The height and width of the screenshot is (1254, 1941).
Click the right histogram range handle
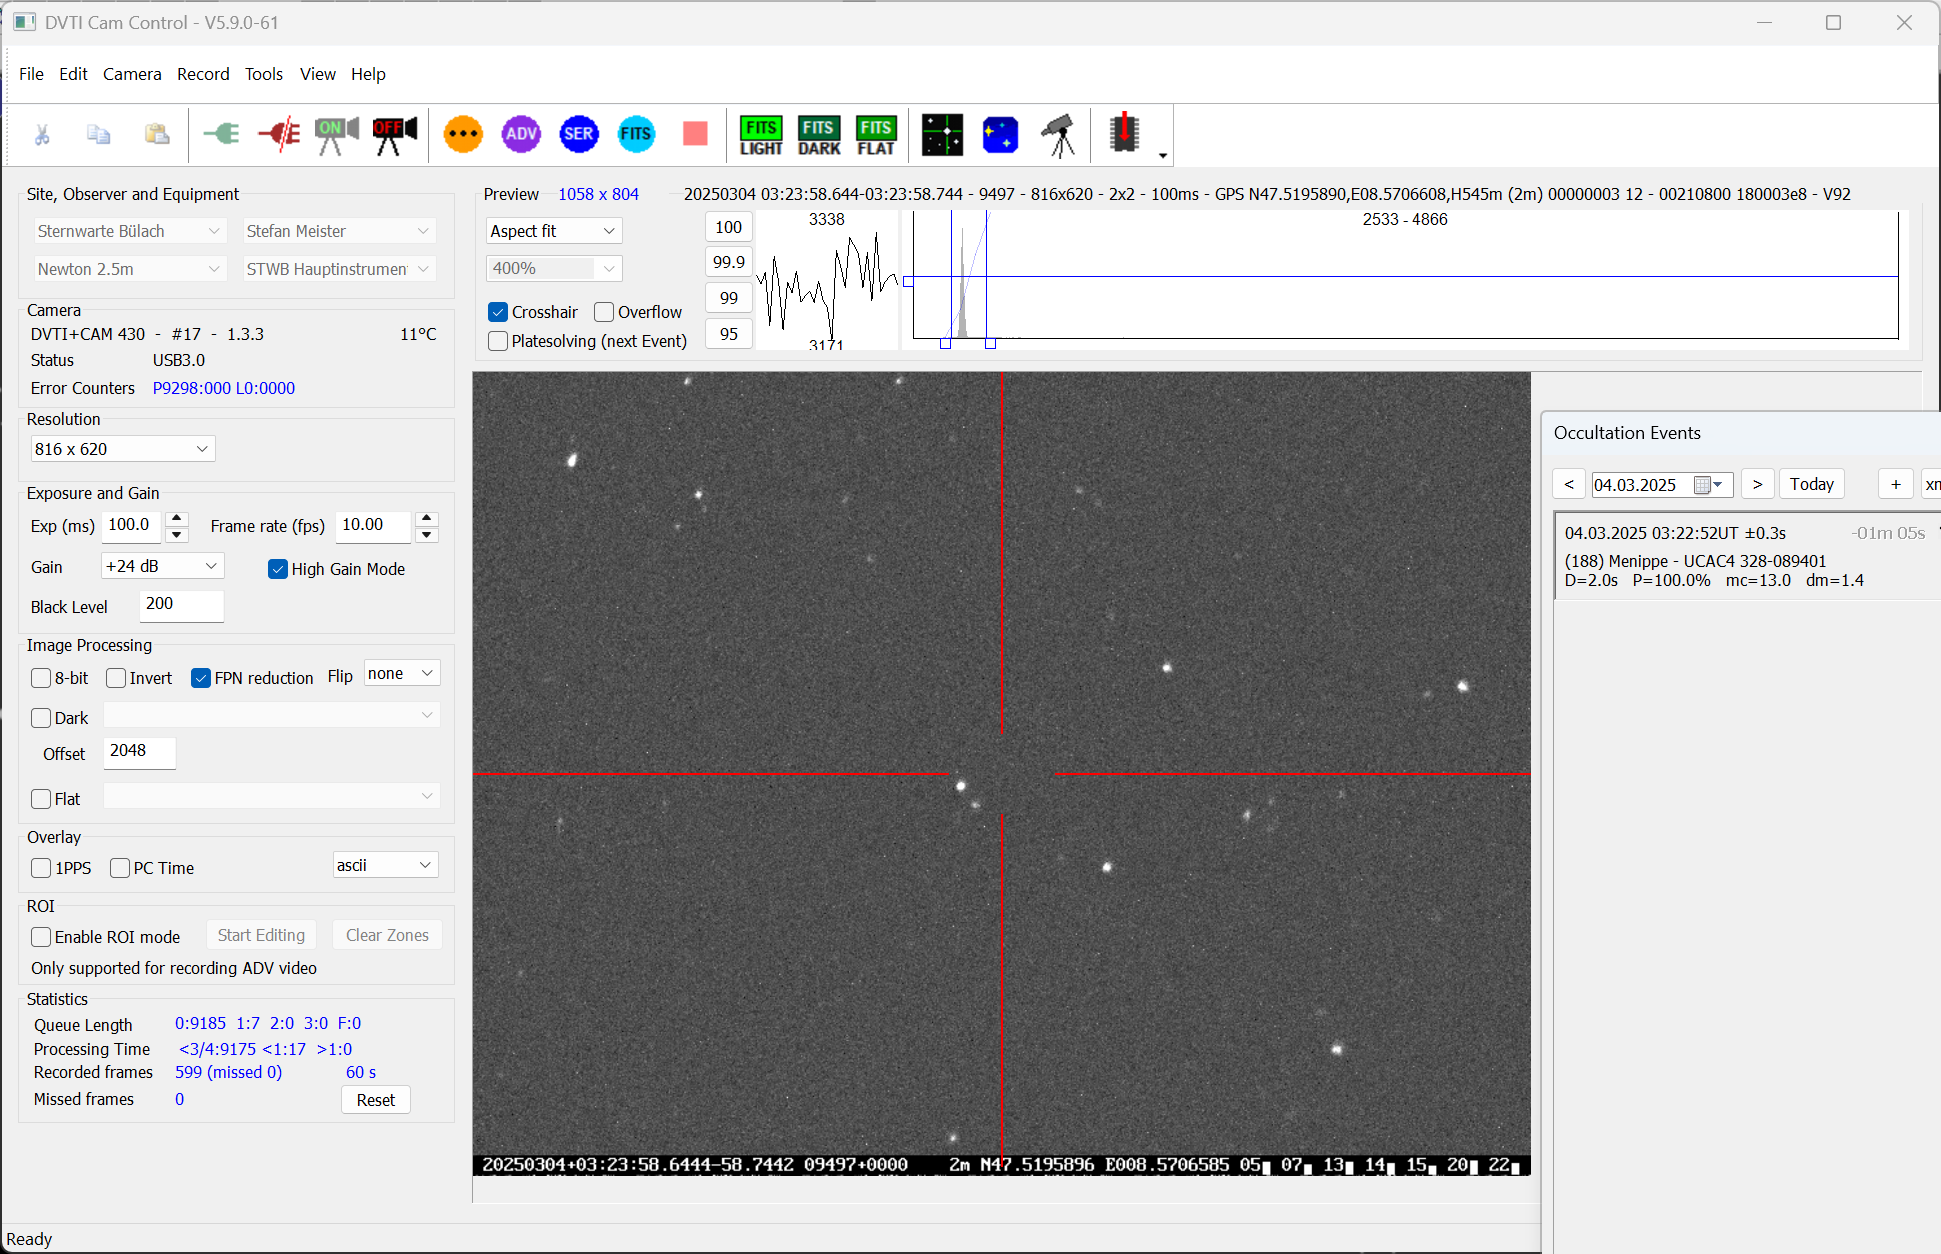click(990, 343)
